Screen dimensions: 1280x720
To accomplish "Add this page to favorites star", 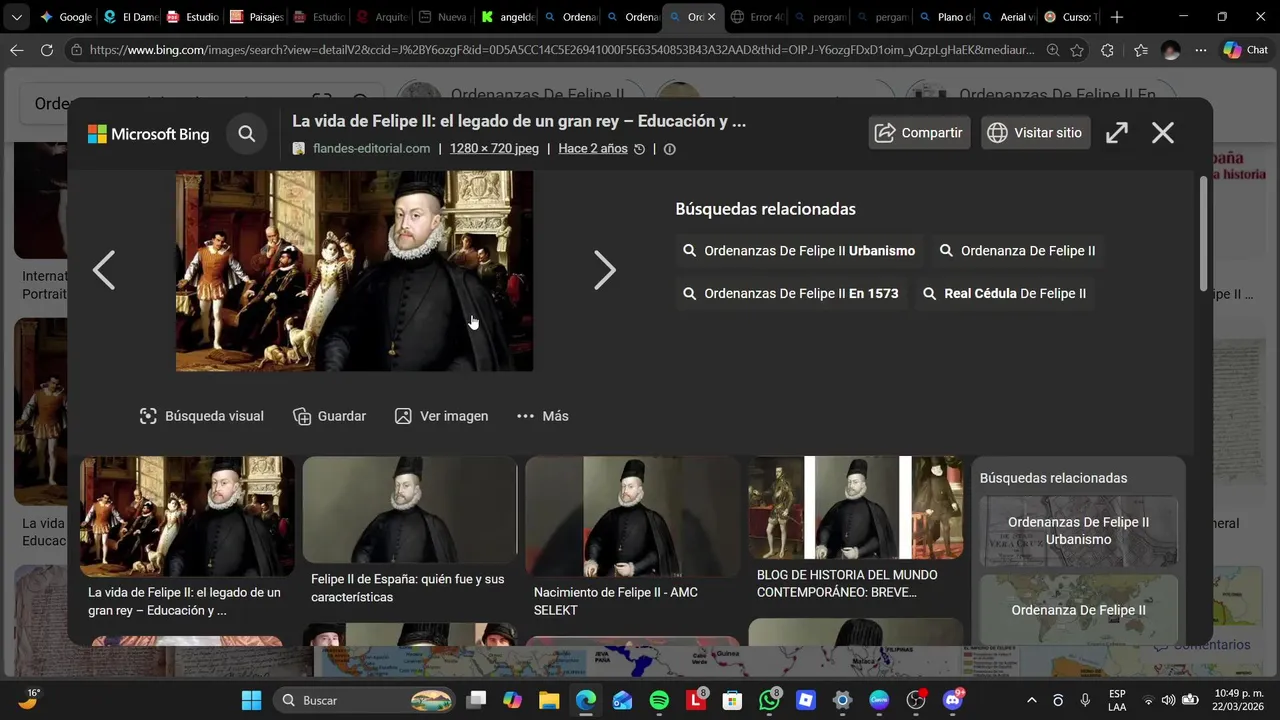I will click(1077, 50).
